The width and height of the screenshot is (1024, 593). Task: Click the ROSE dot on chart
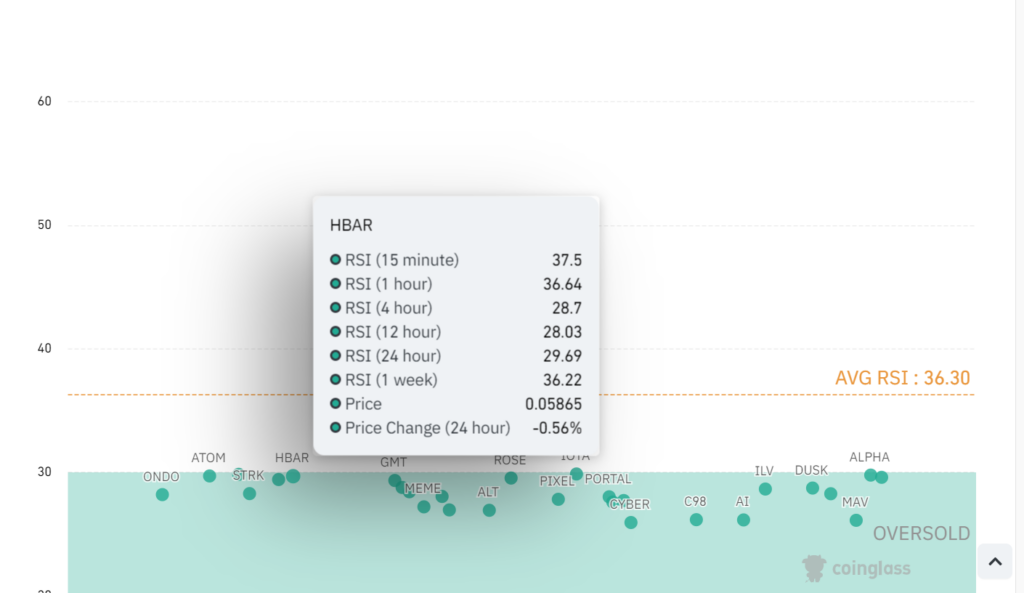511,478
